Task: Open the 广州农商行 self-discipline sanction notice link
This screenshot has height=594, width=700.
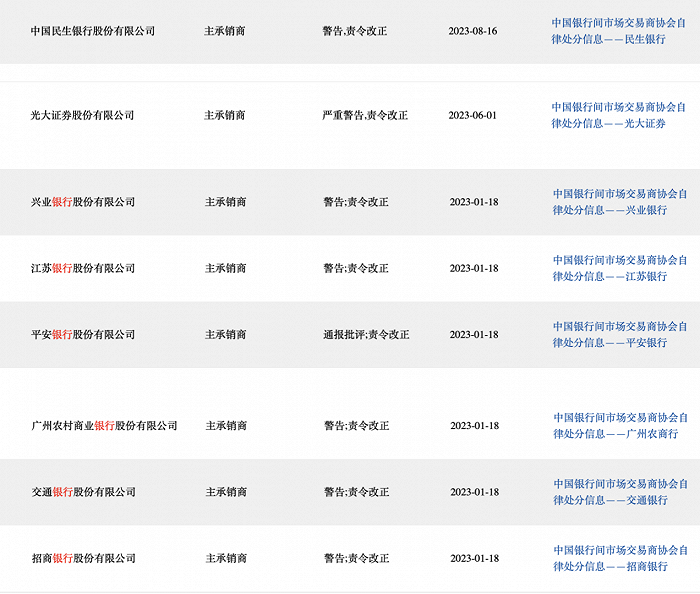Action: [x=620, y=426]
